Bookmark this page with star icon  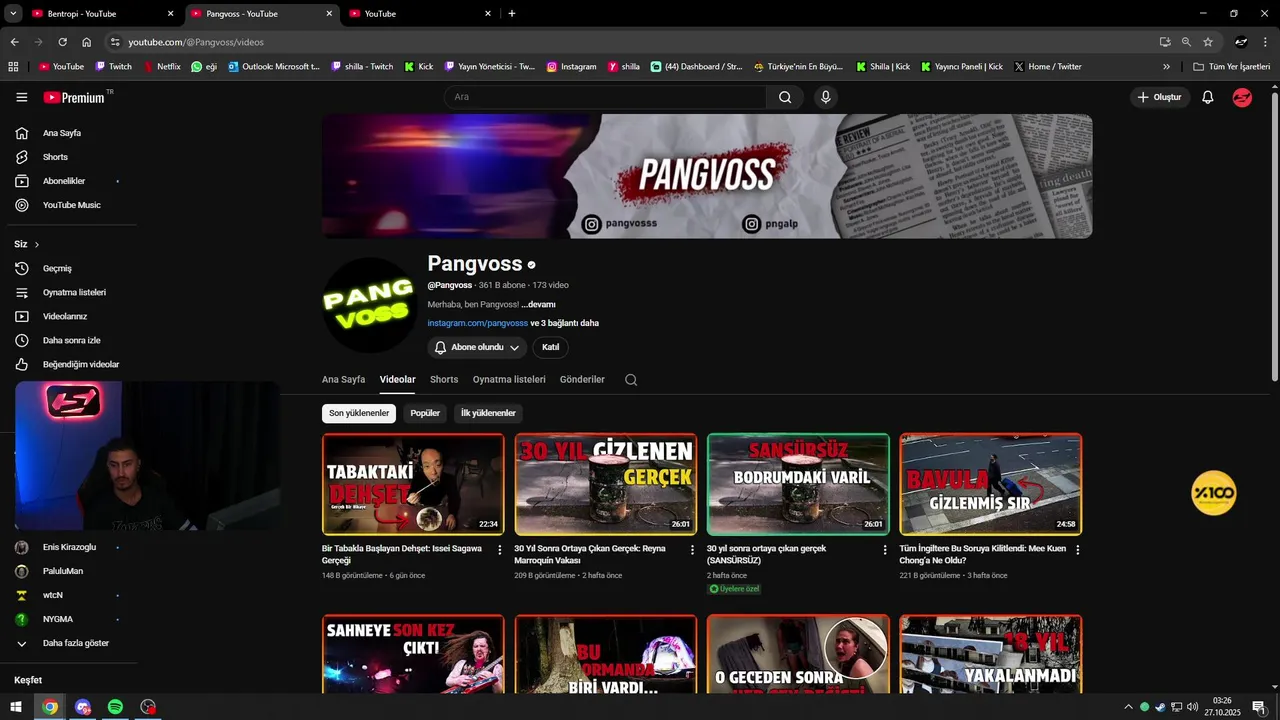click(x=1208, y=42)
